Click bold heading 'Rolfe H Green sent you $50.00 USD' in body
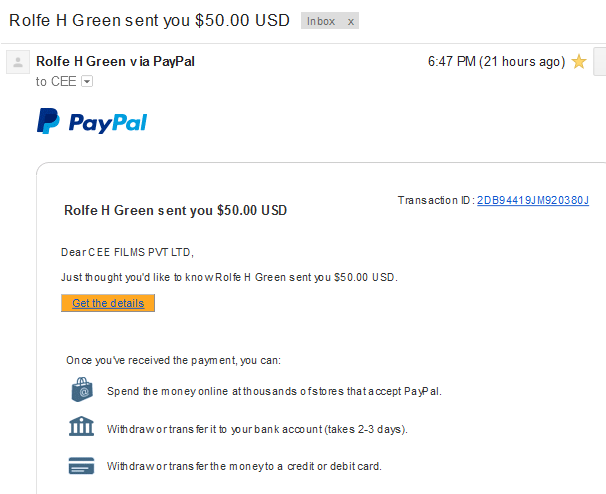Screen dimensions: 606x494 (175, 210)
